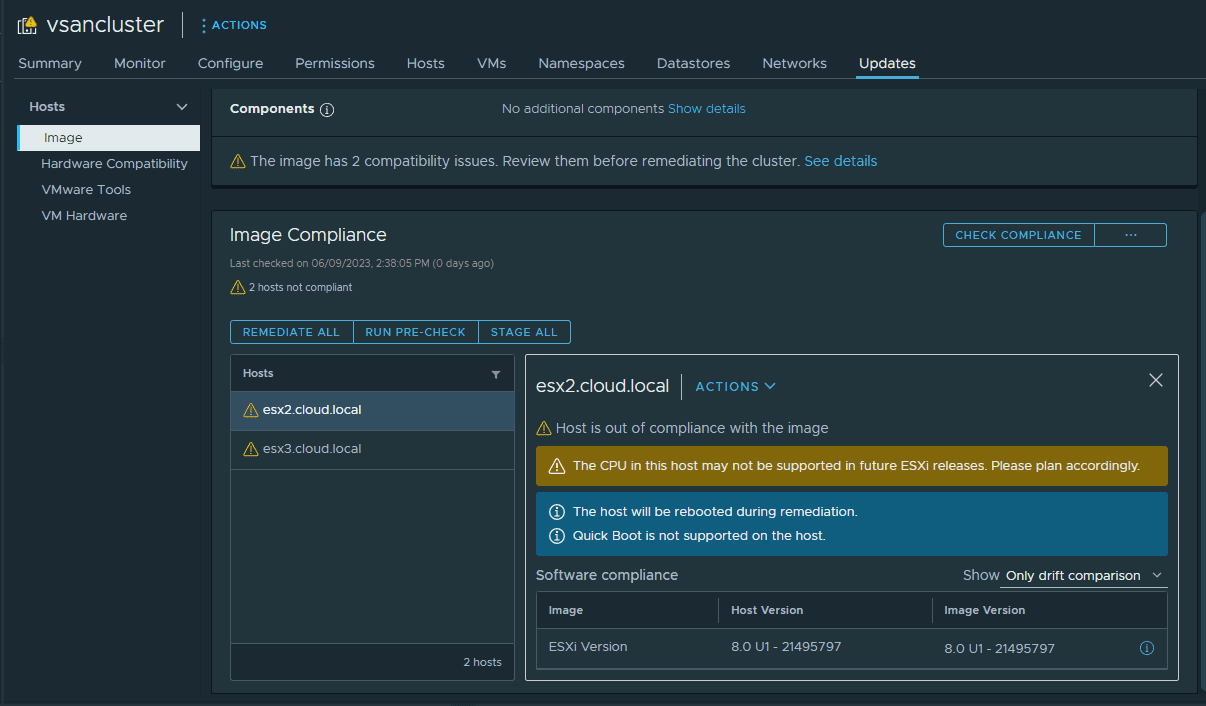Click the info icon next to Components

[x=327, y=109]
